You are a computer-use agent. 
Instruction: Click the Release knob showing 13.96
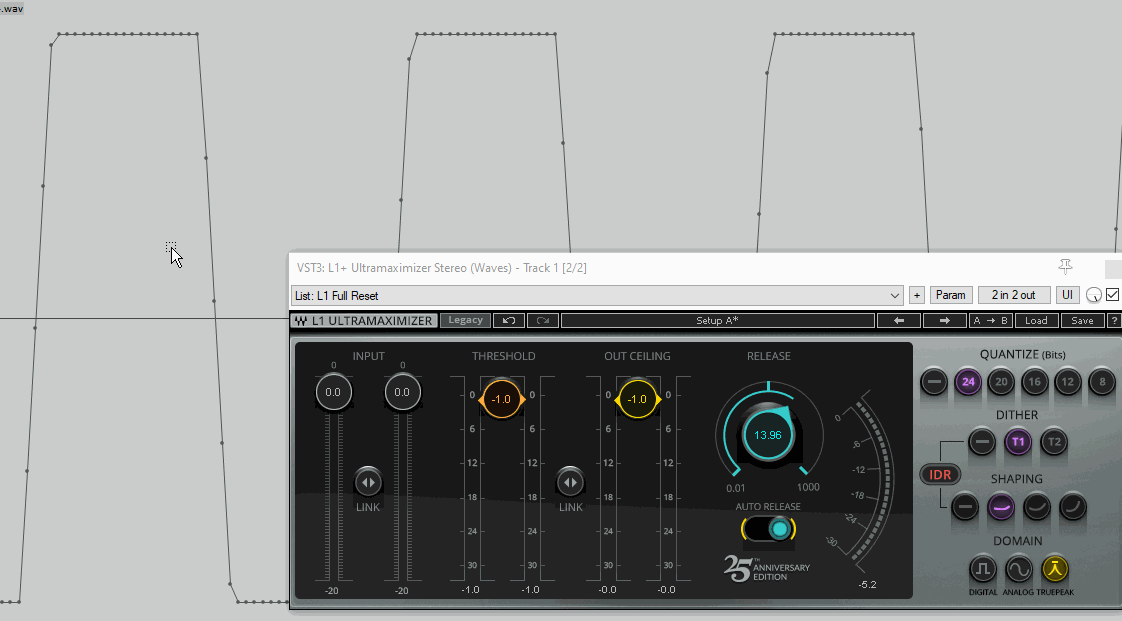click(768, 434)
